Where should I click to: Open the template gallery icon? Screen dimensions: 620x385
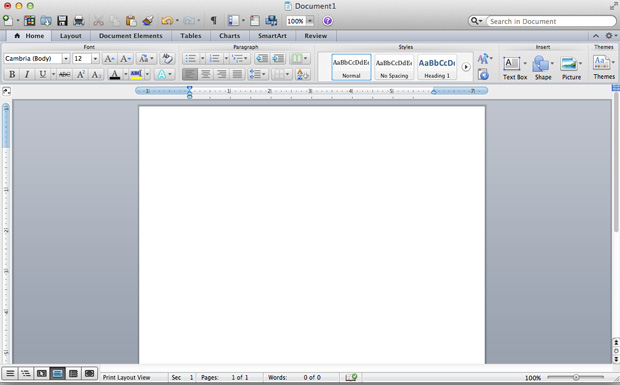[30, 21]
